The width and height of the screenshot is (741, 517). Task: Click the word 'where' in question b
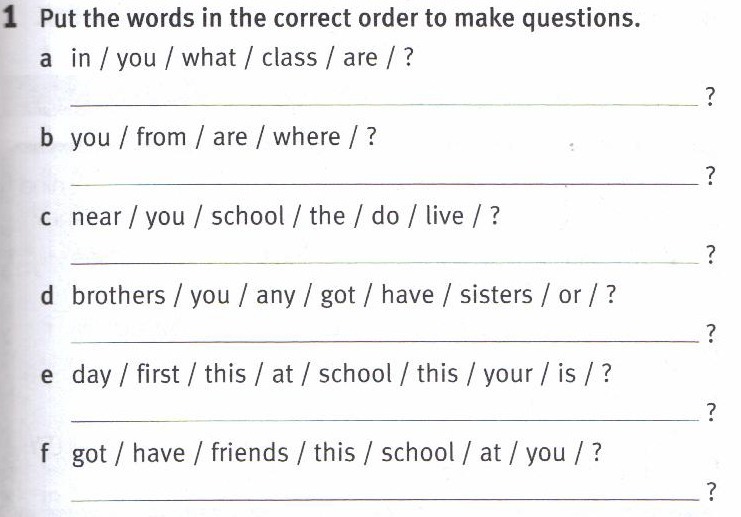click(307, 137)
